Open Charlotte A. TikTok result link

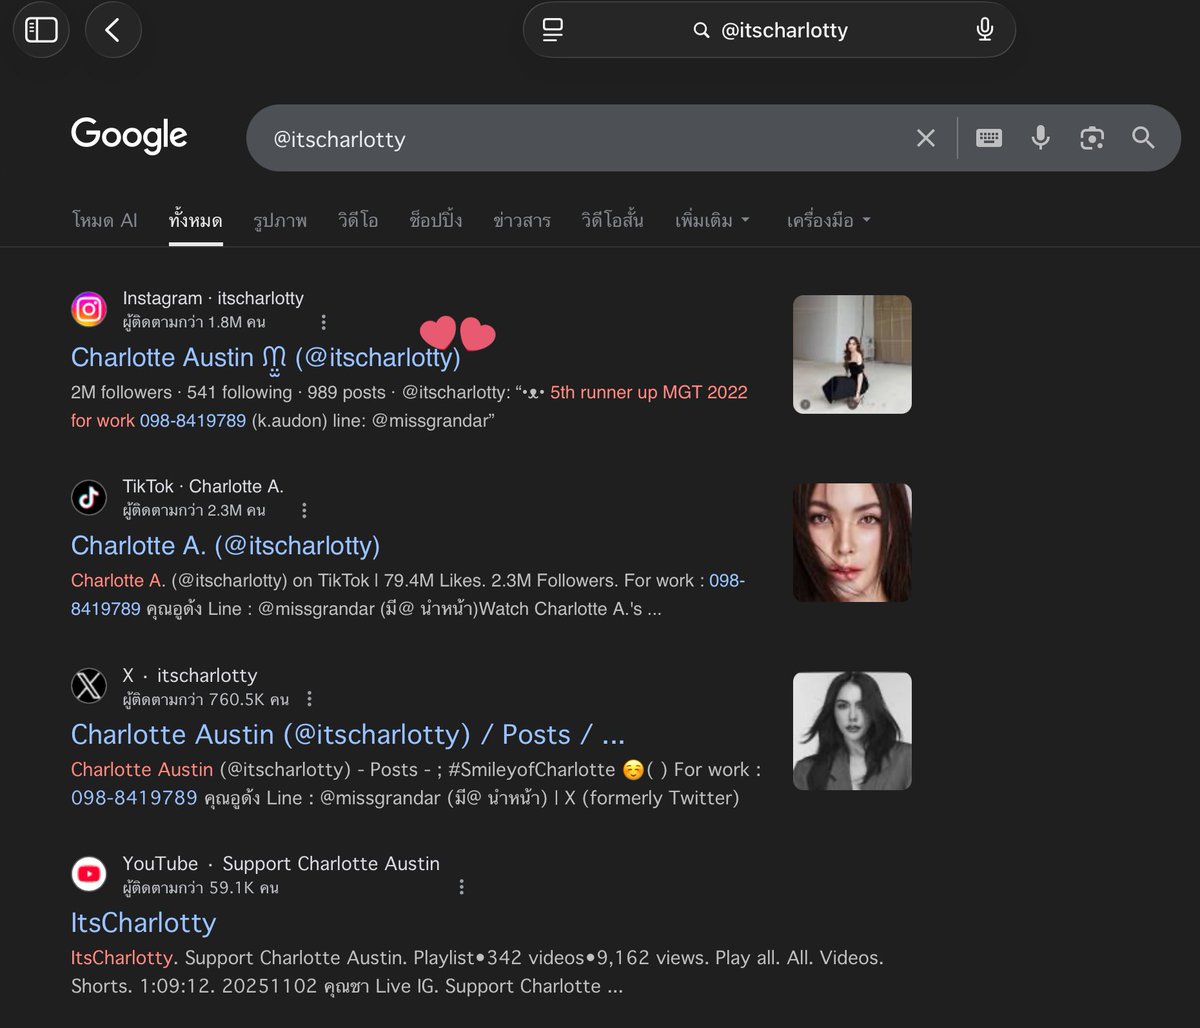(226, 545)
